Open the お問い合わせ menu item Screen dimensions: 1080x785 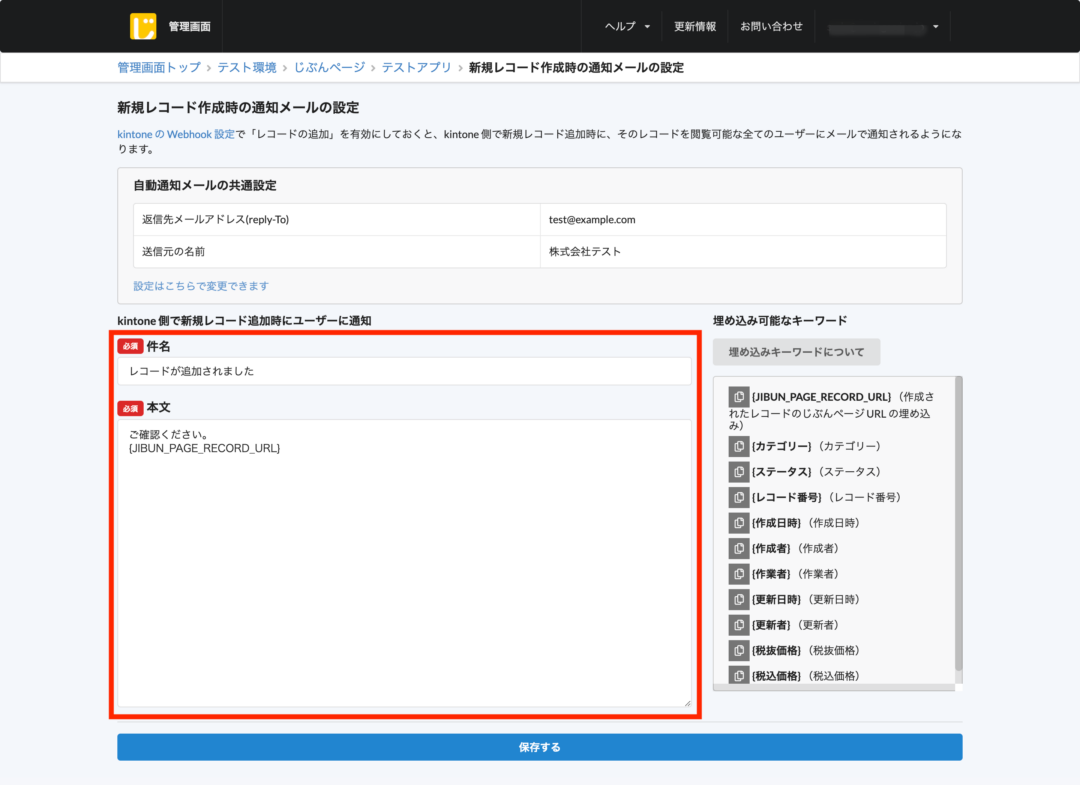pos(771,26)
